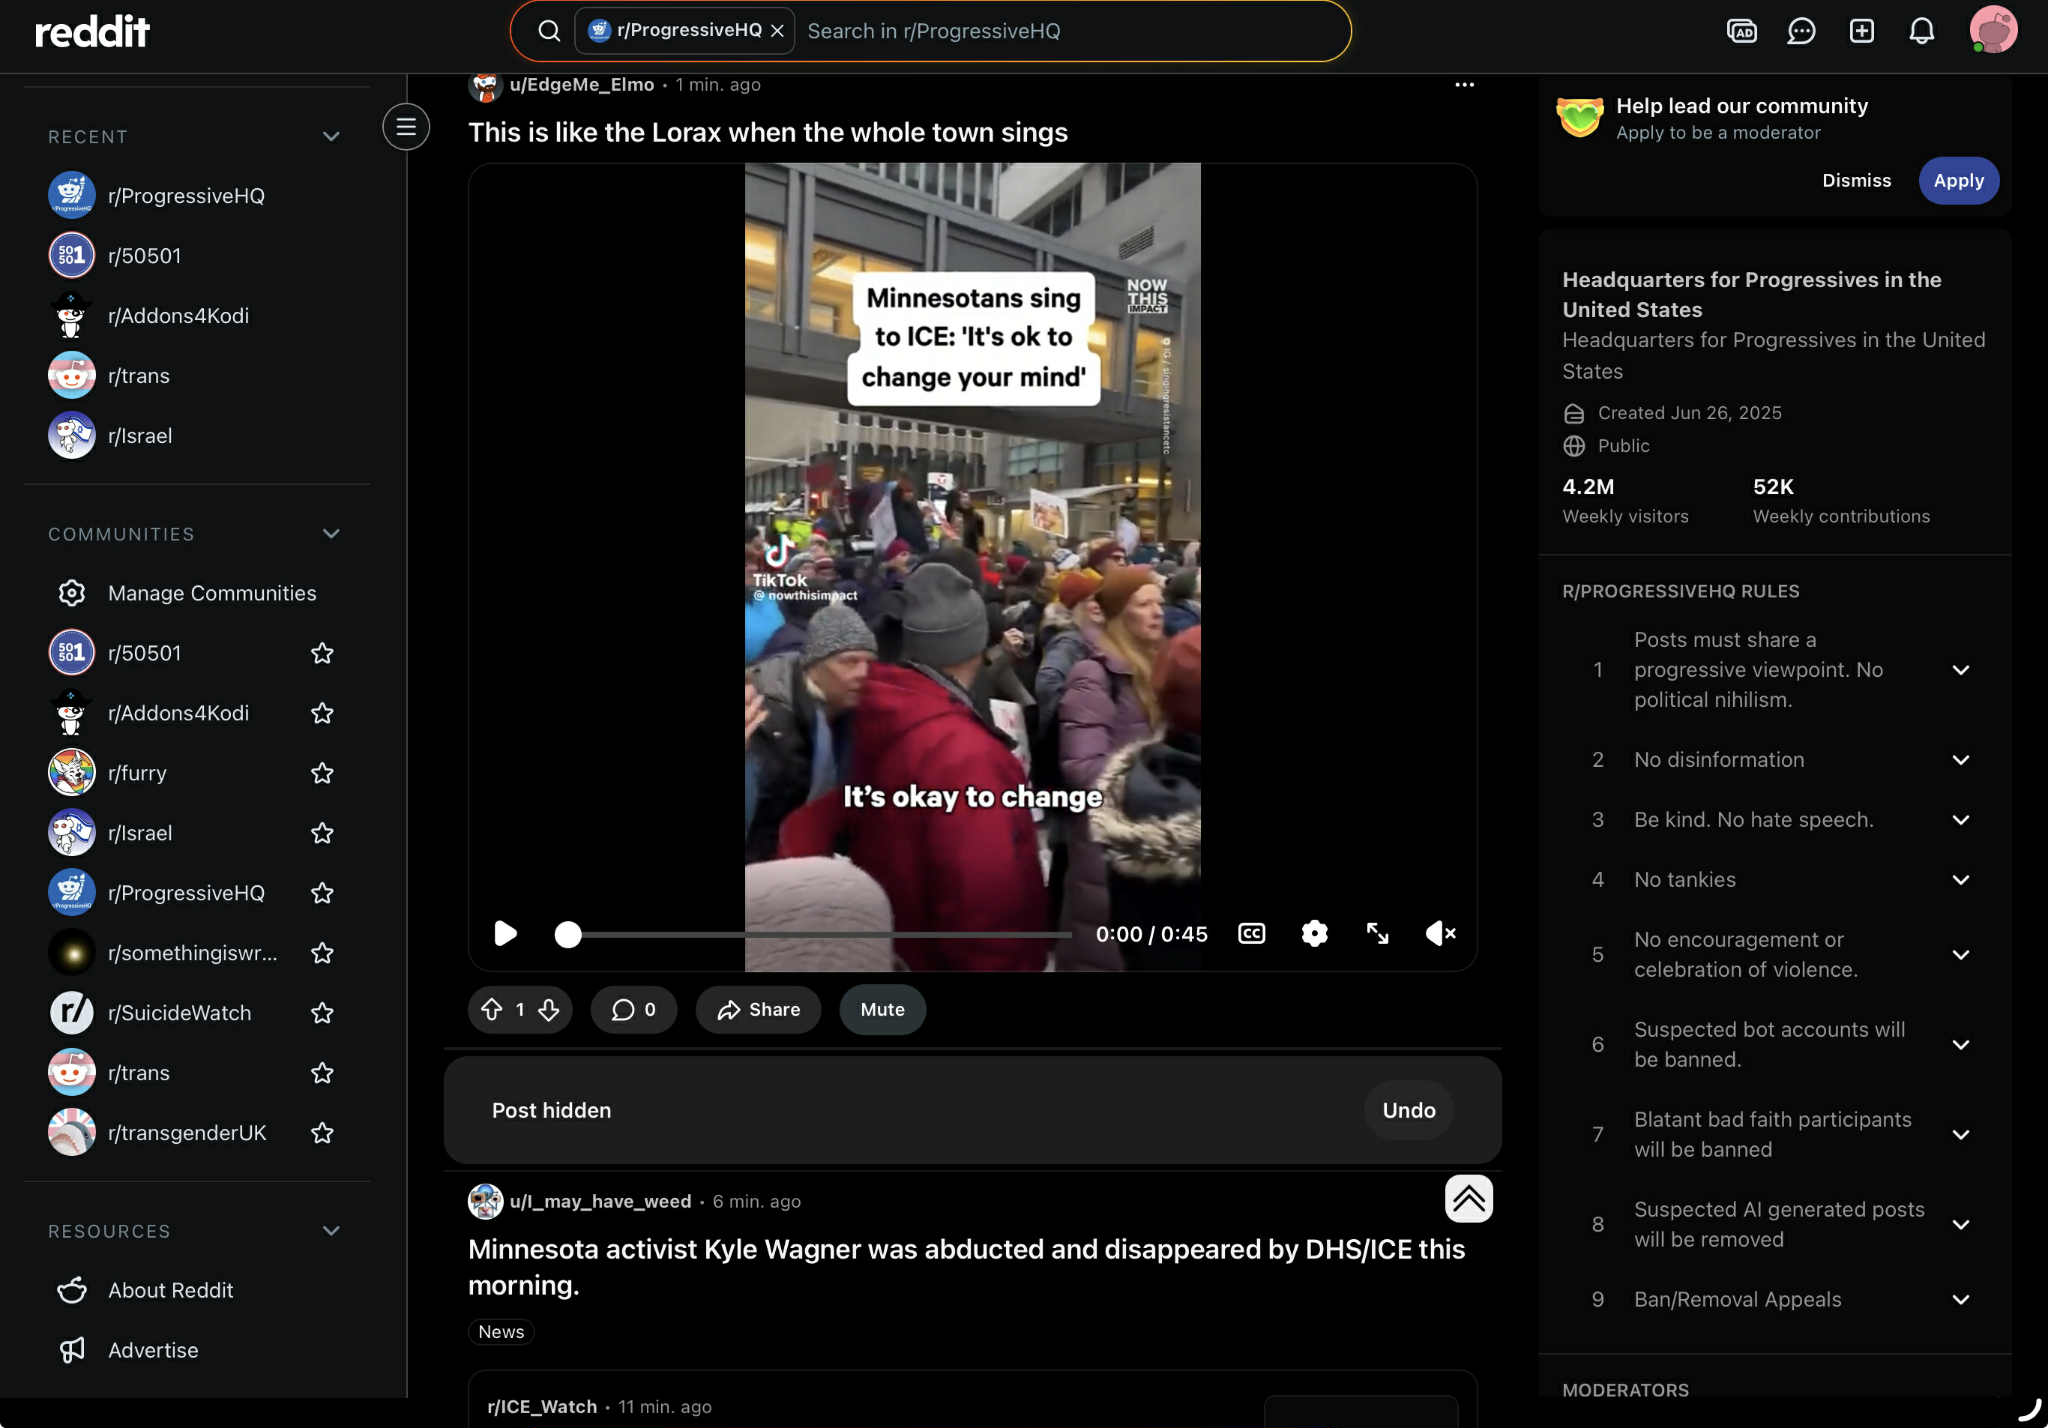The image size is (2048, 1428).
Task: Enter video fullscreen mode
Action: pos(1377,933)
